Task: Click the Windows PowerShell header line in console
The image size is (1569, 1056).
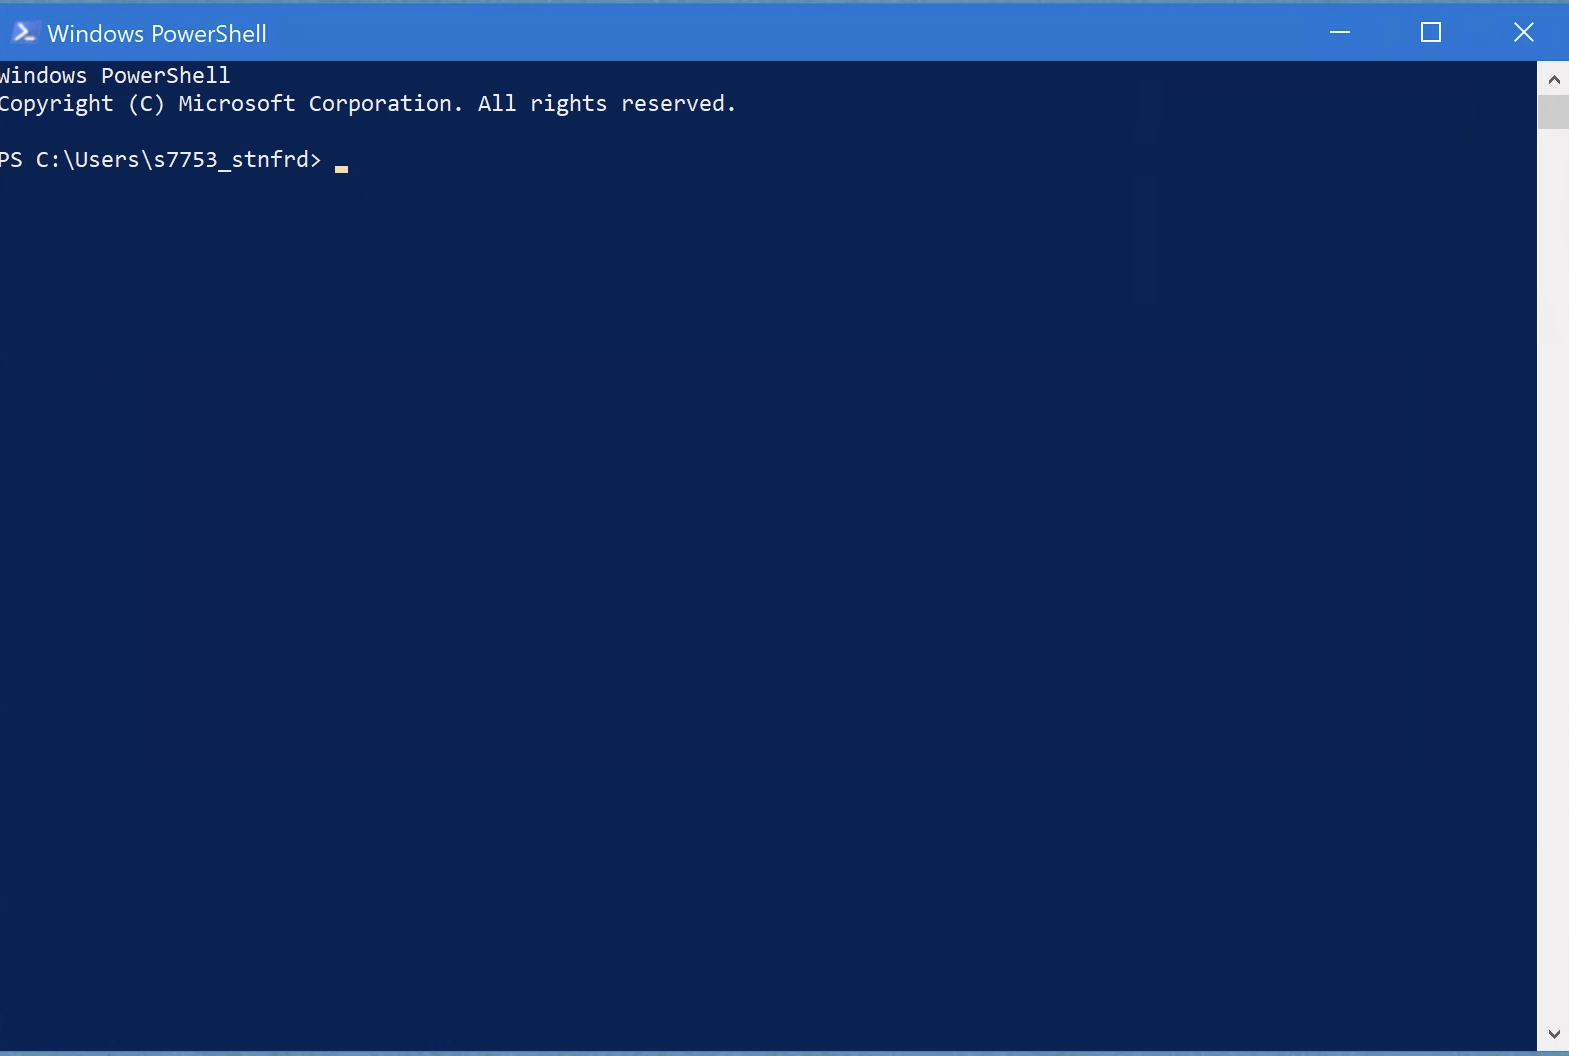Action: click(x=113, y=74)
